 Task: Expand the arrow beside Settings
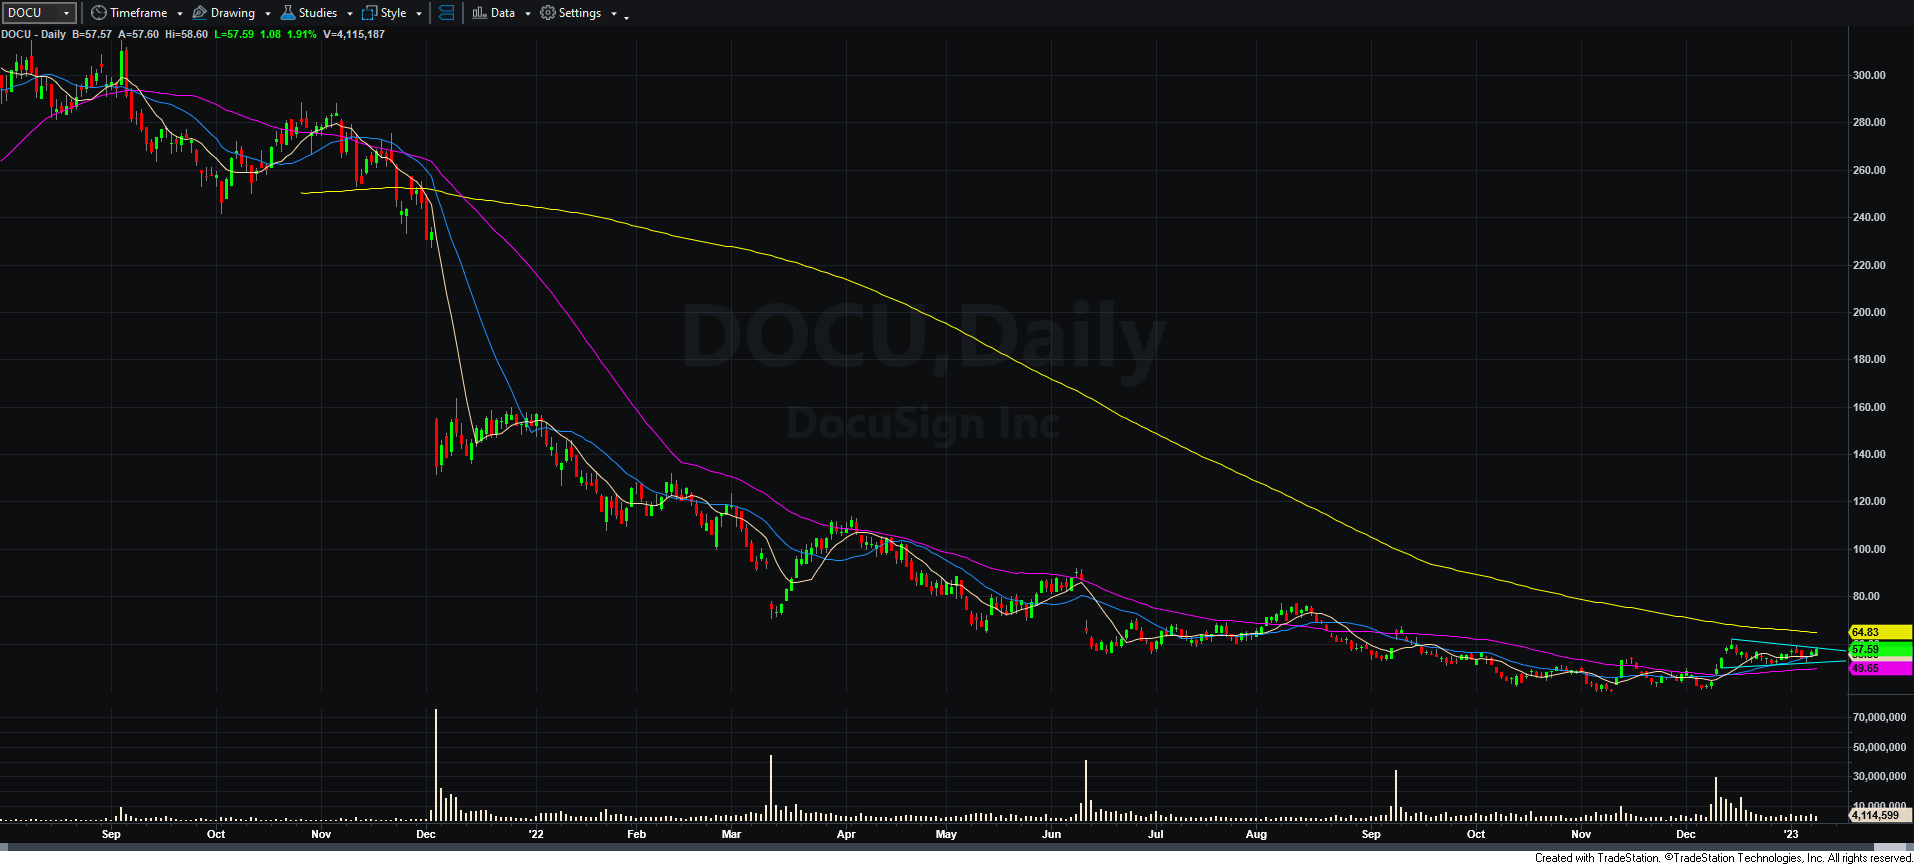point(614,14)
